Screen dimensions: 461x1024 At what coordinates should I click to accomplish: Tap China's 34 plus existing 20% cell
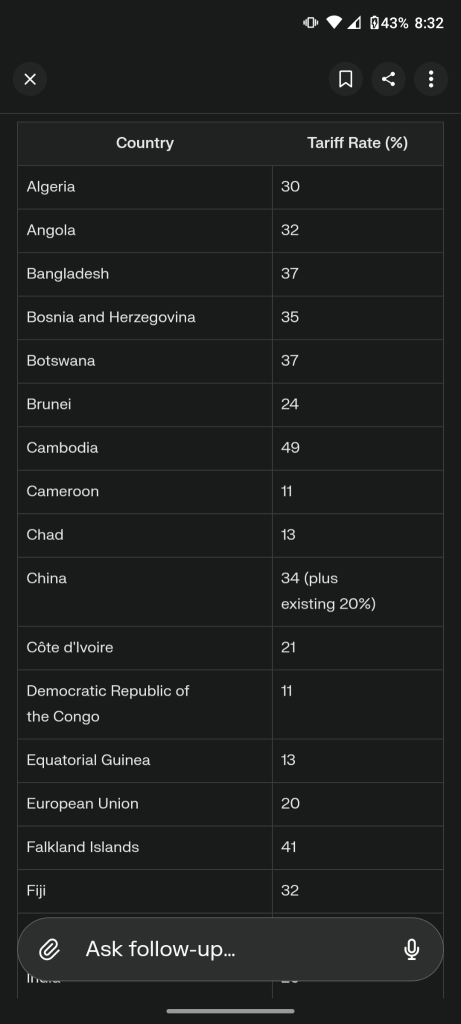click(x=358, y=592)
